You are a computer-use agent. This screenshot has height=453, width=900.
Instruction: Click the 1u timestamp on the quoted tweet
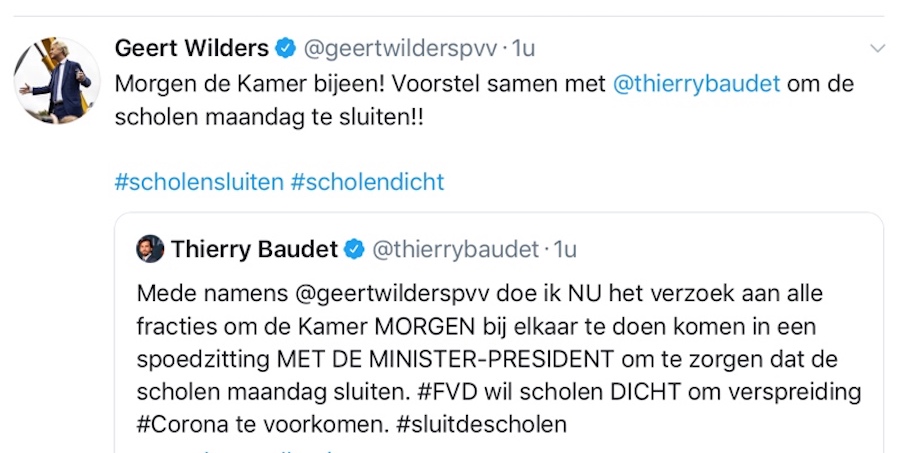(x=565, y=249)
